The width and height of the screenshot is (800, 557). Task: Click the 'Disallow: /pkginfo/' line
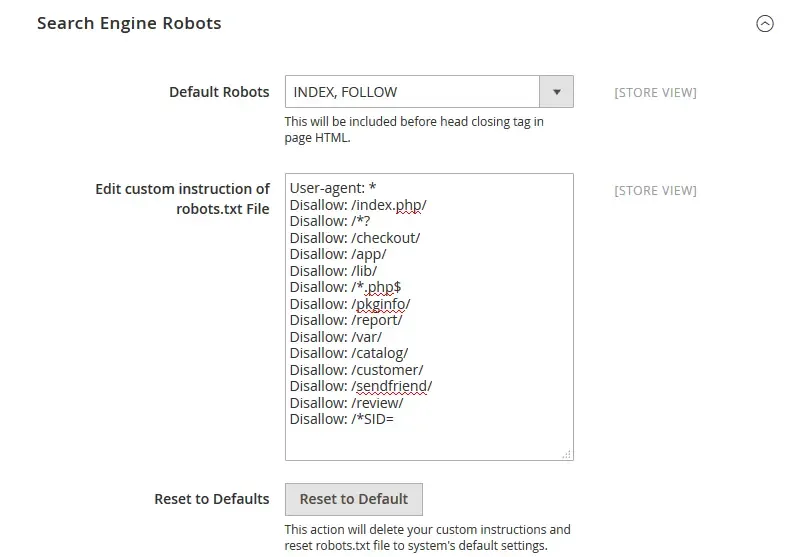tap(350, 304)
